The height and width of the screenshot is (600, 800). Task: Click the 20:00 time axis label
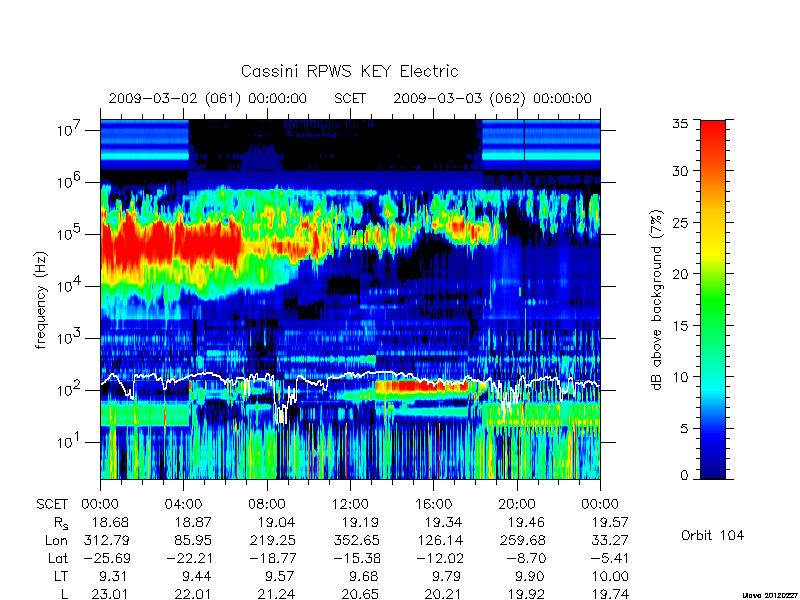pos(516,505)
